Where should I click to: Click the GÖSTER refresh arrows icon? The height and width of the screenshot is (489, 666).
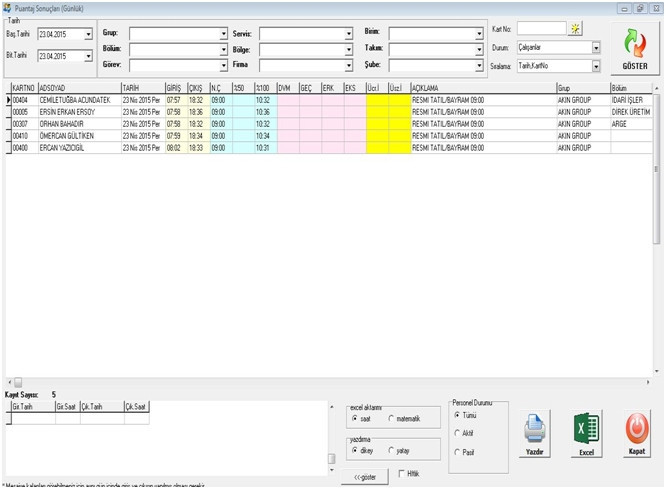[x=635, y=43]
